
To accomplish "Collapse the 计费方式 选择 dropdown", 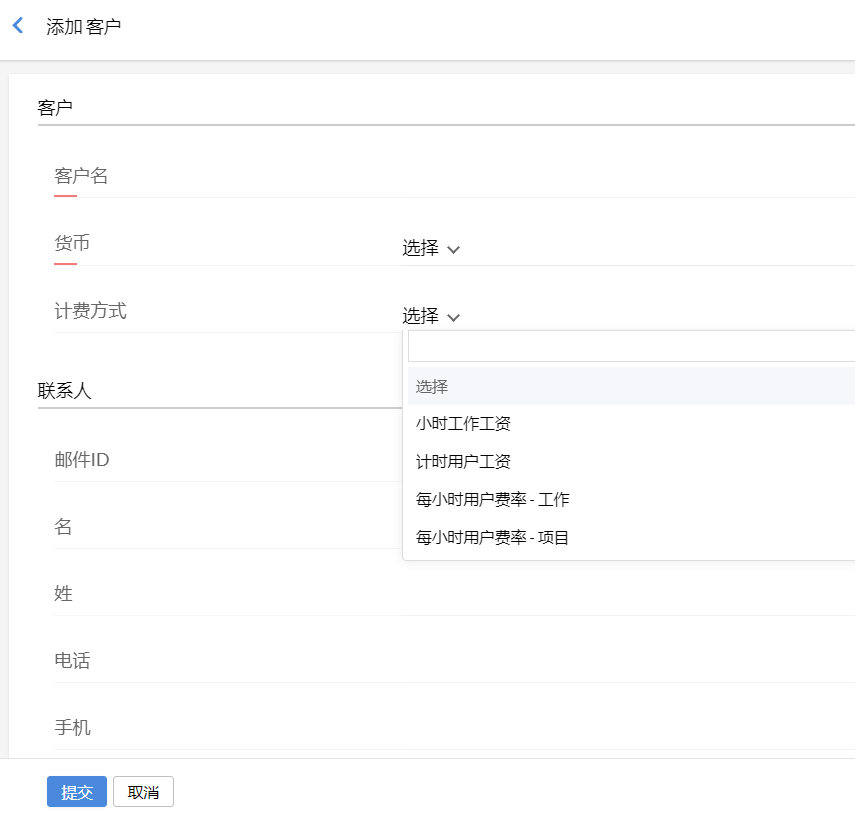I will tap(431, 316).
